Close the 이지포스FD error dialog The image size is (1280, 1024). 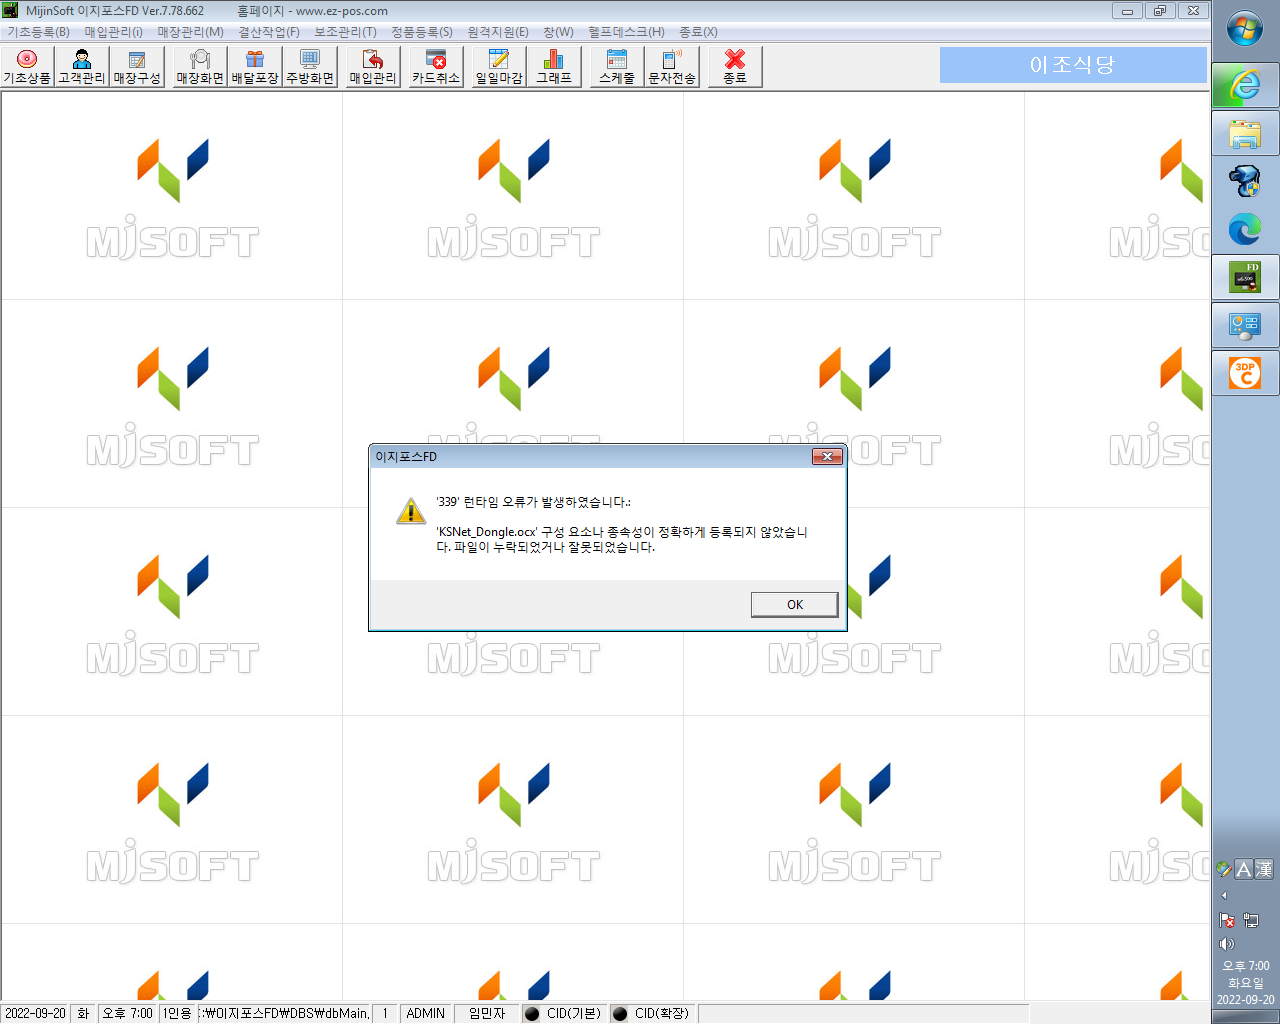(827, 456)
